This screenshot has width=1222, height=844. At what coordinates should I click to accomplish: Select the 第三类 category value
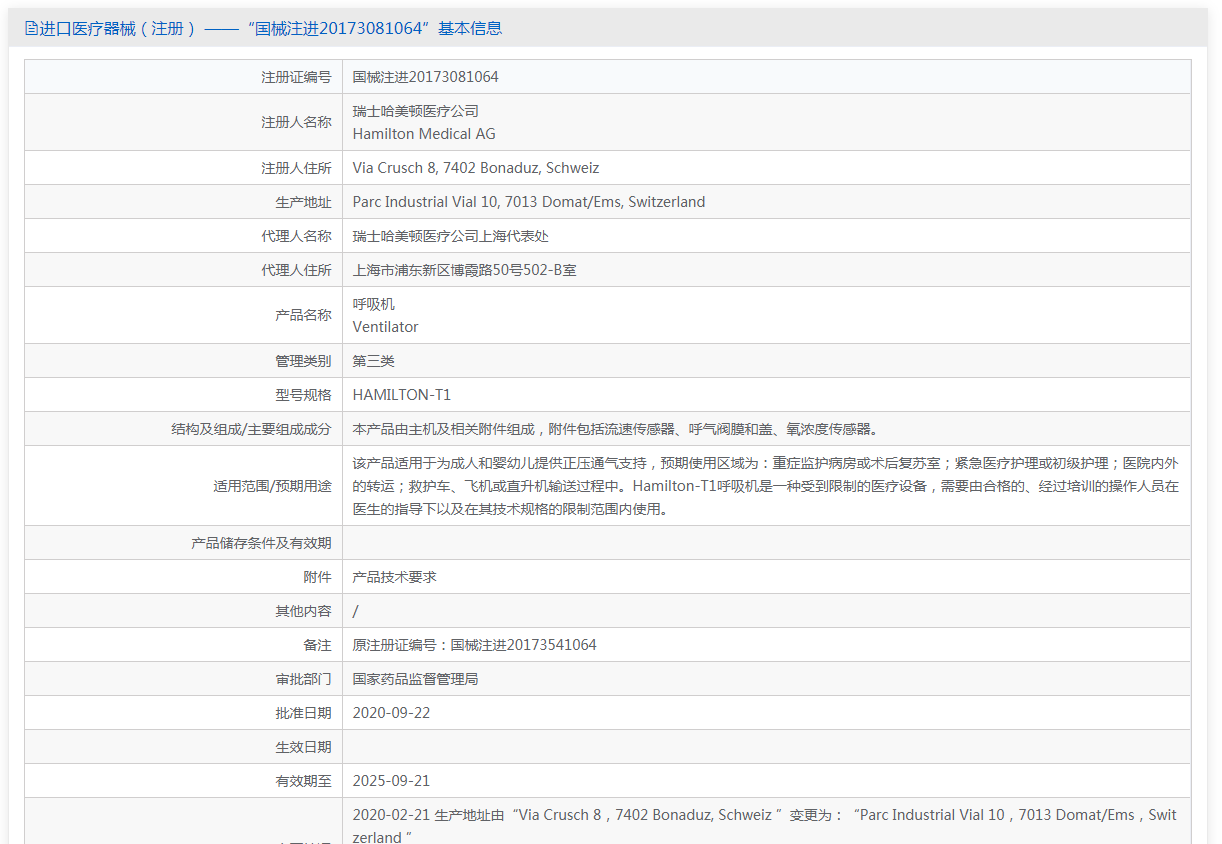tap(374, 361)
